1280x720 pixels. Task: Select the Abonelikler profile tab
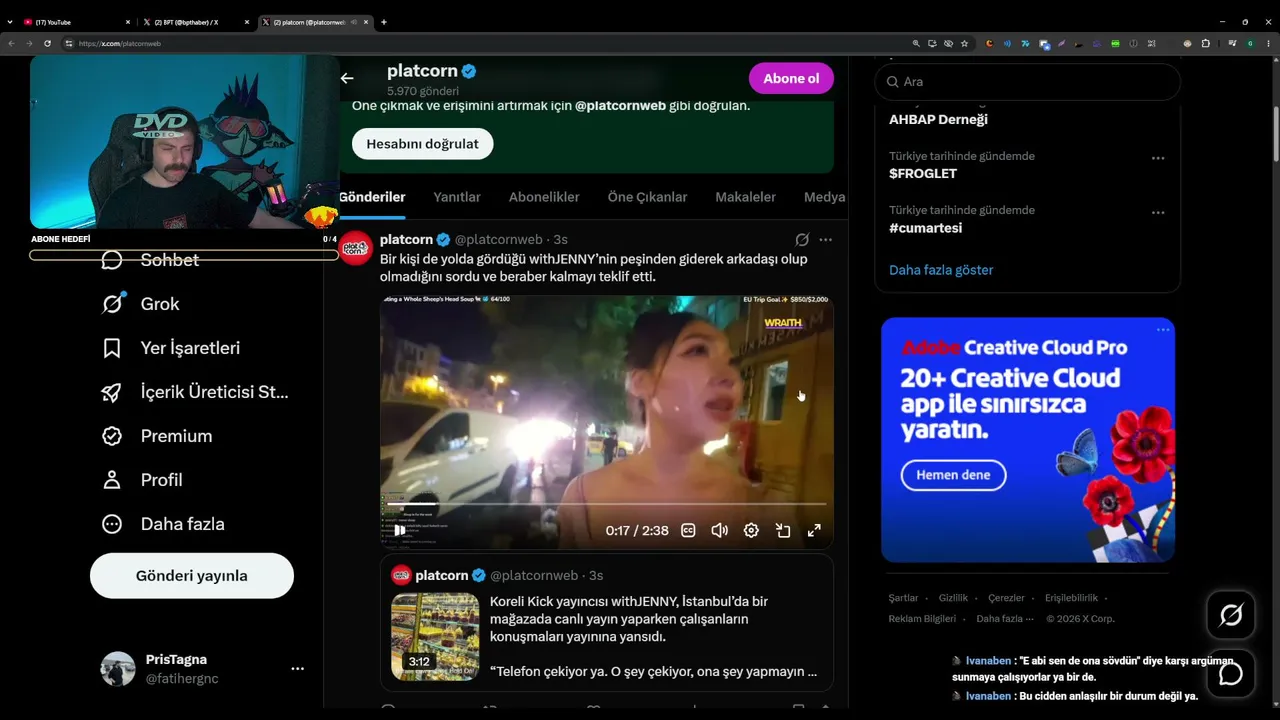544,197
